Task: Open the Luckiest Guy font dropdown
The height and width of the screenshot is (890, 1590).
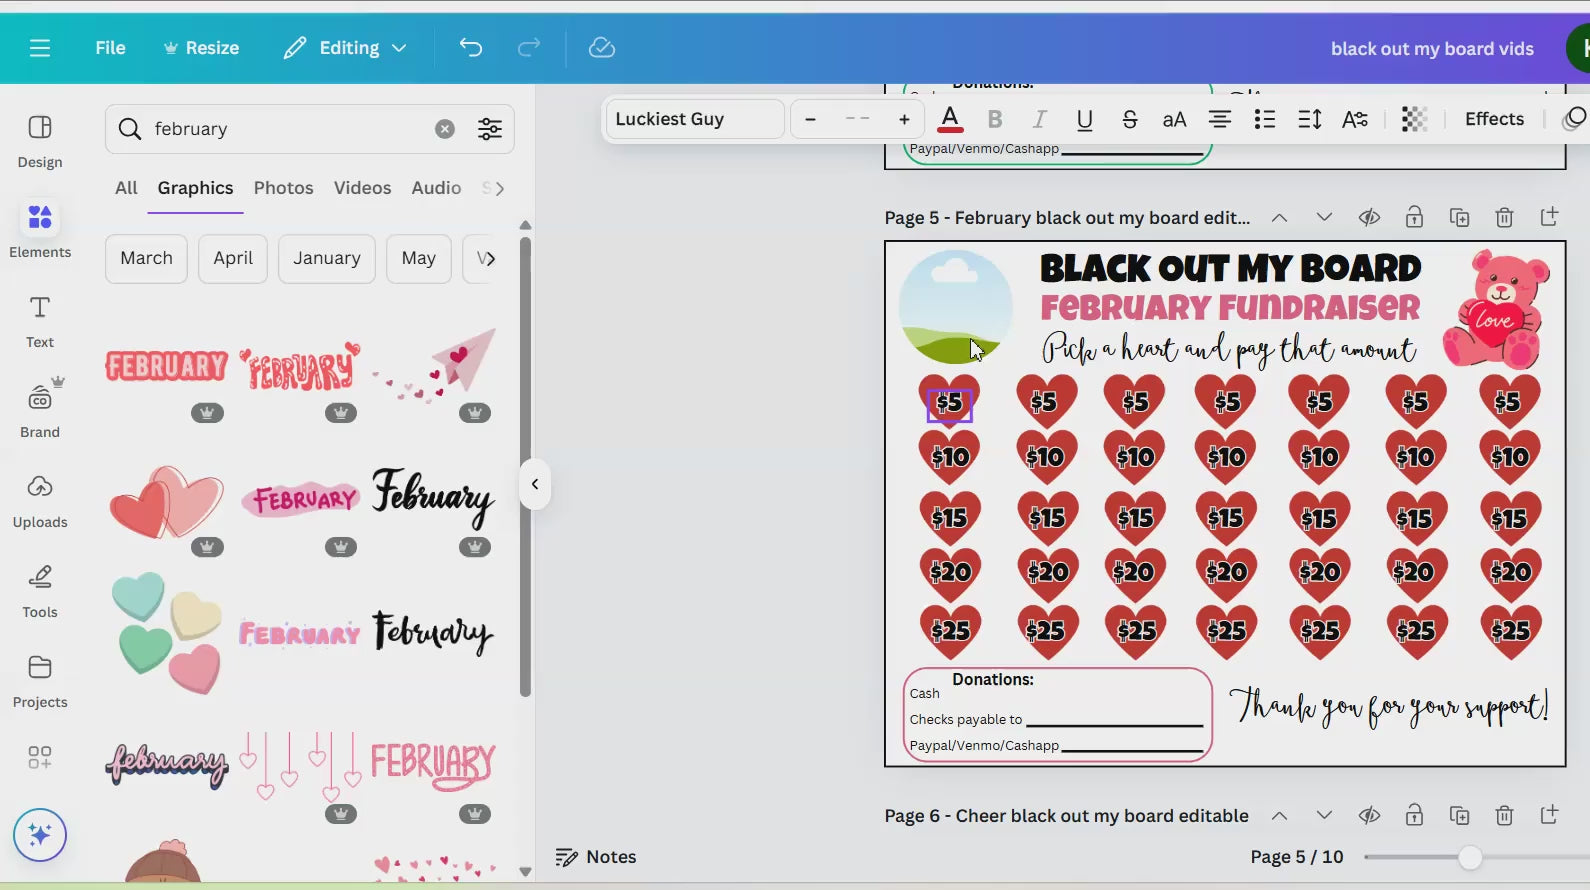Action: click(x=694, y=119)
